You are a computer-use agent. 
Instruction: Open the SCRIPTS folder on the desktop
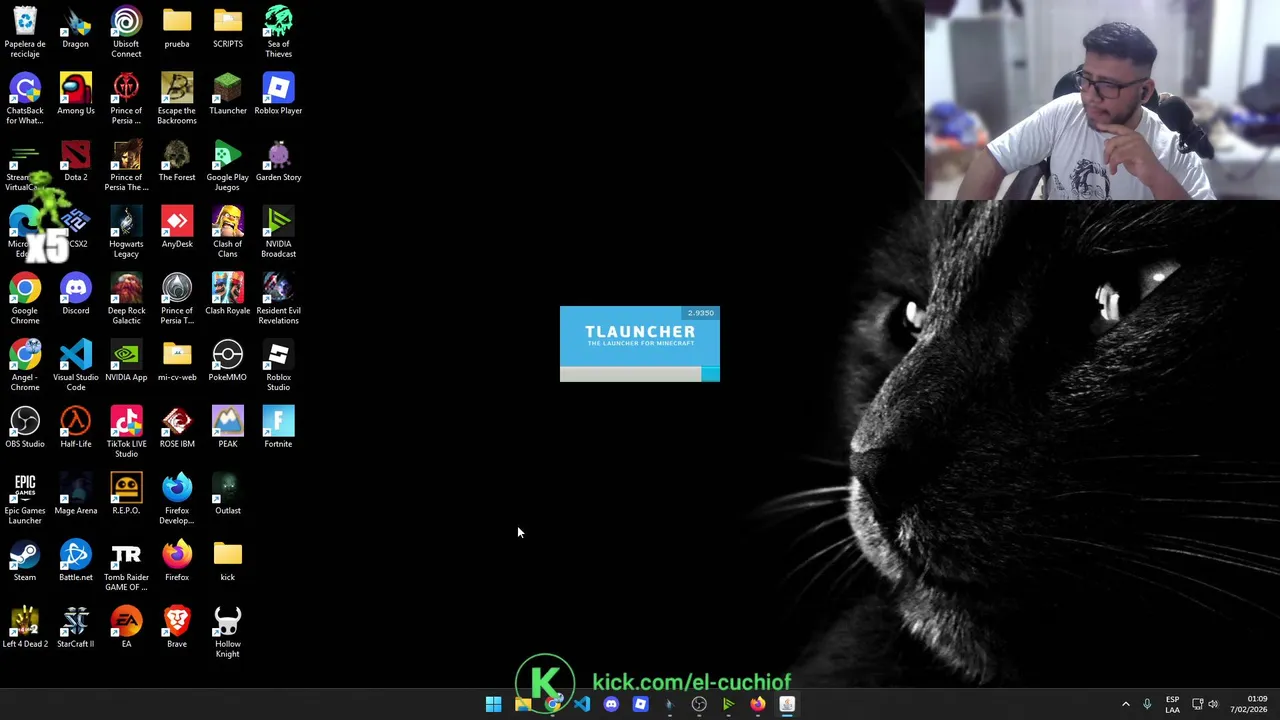[x=227, y=28]
